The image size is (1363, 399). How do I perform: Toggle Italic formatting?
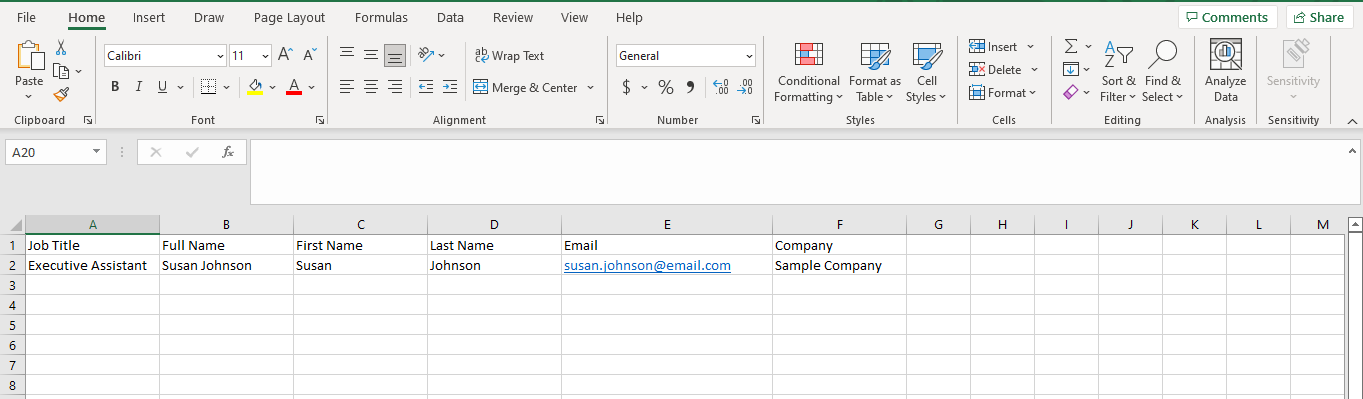[x=139, y=87]
